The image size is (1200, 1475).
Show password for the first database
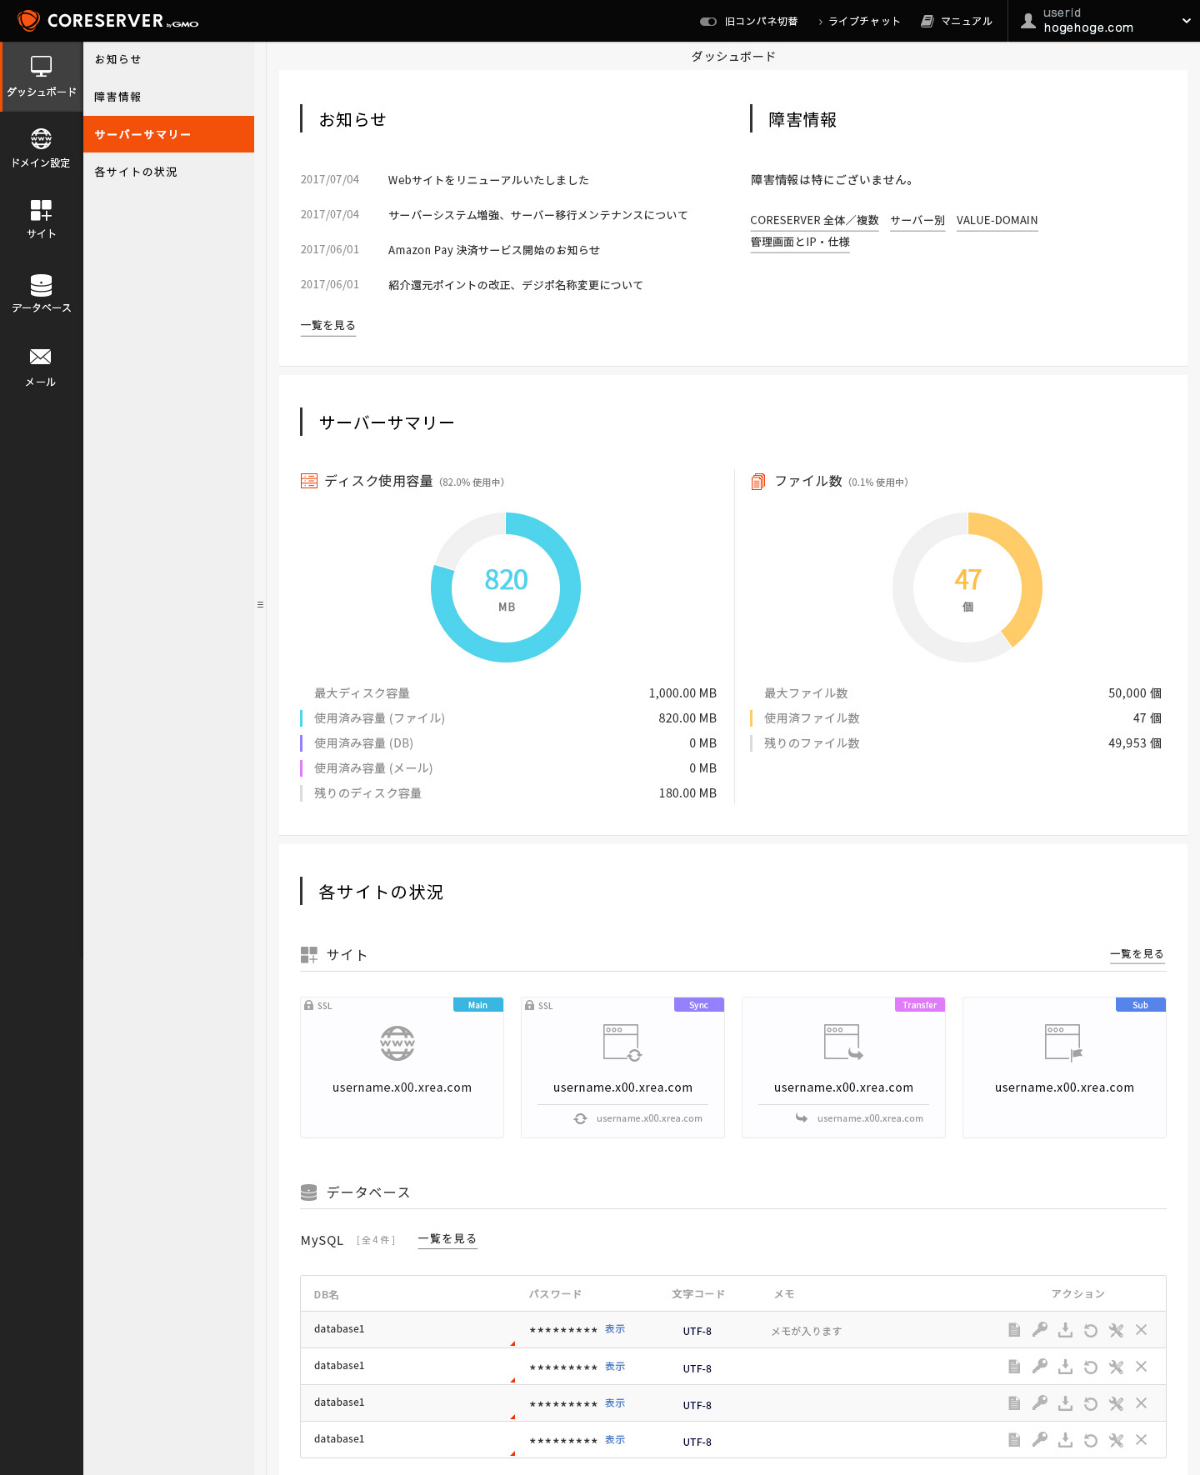click(615, 1329)
